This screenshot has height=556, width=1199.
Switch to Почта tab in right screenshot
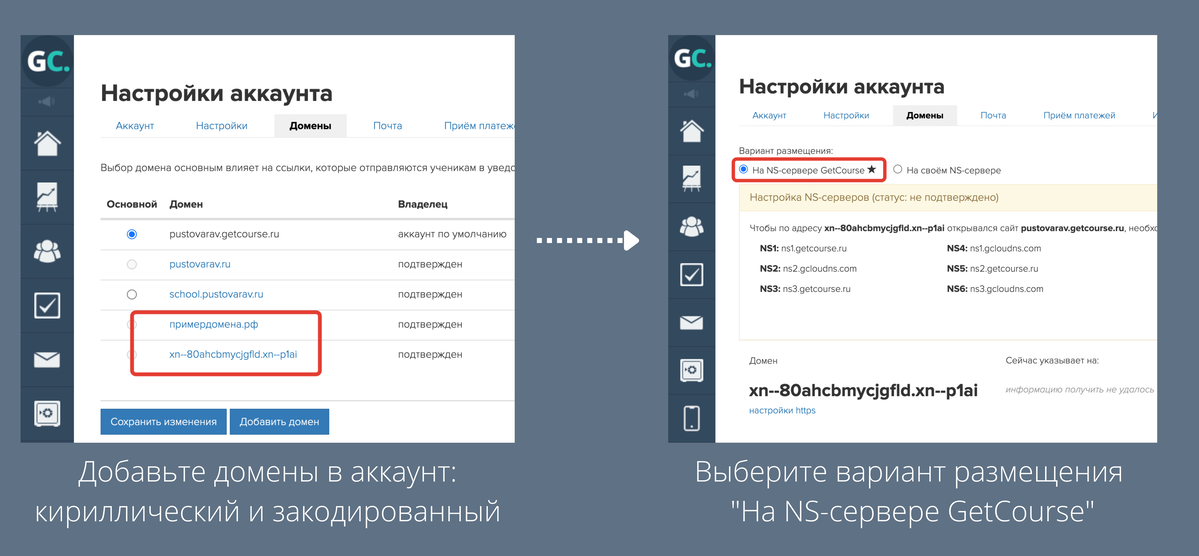coord(993,115)
